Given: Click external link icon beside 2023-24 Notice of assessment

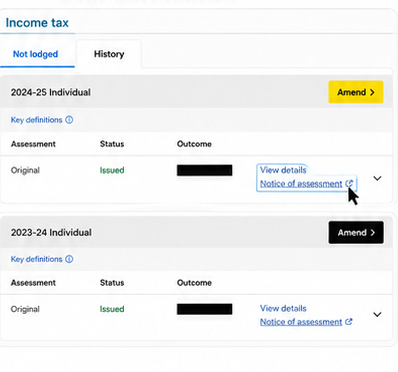Looking at the screenshot, I should tap(349, 322).
